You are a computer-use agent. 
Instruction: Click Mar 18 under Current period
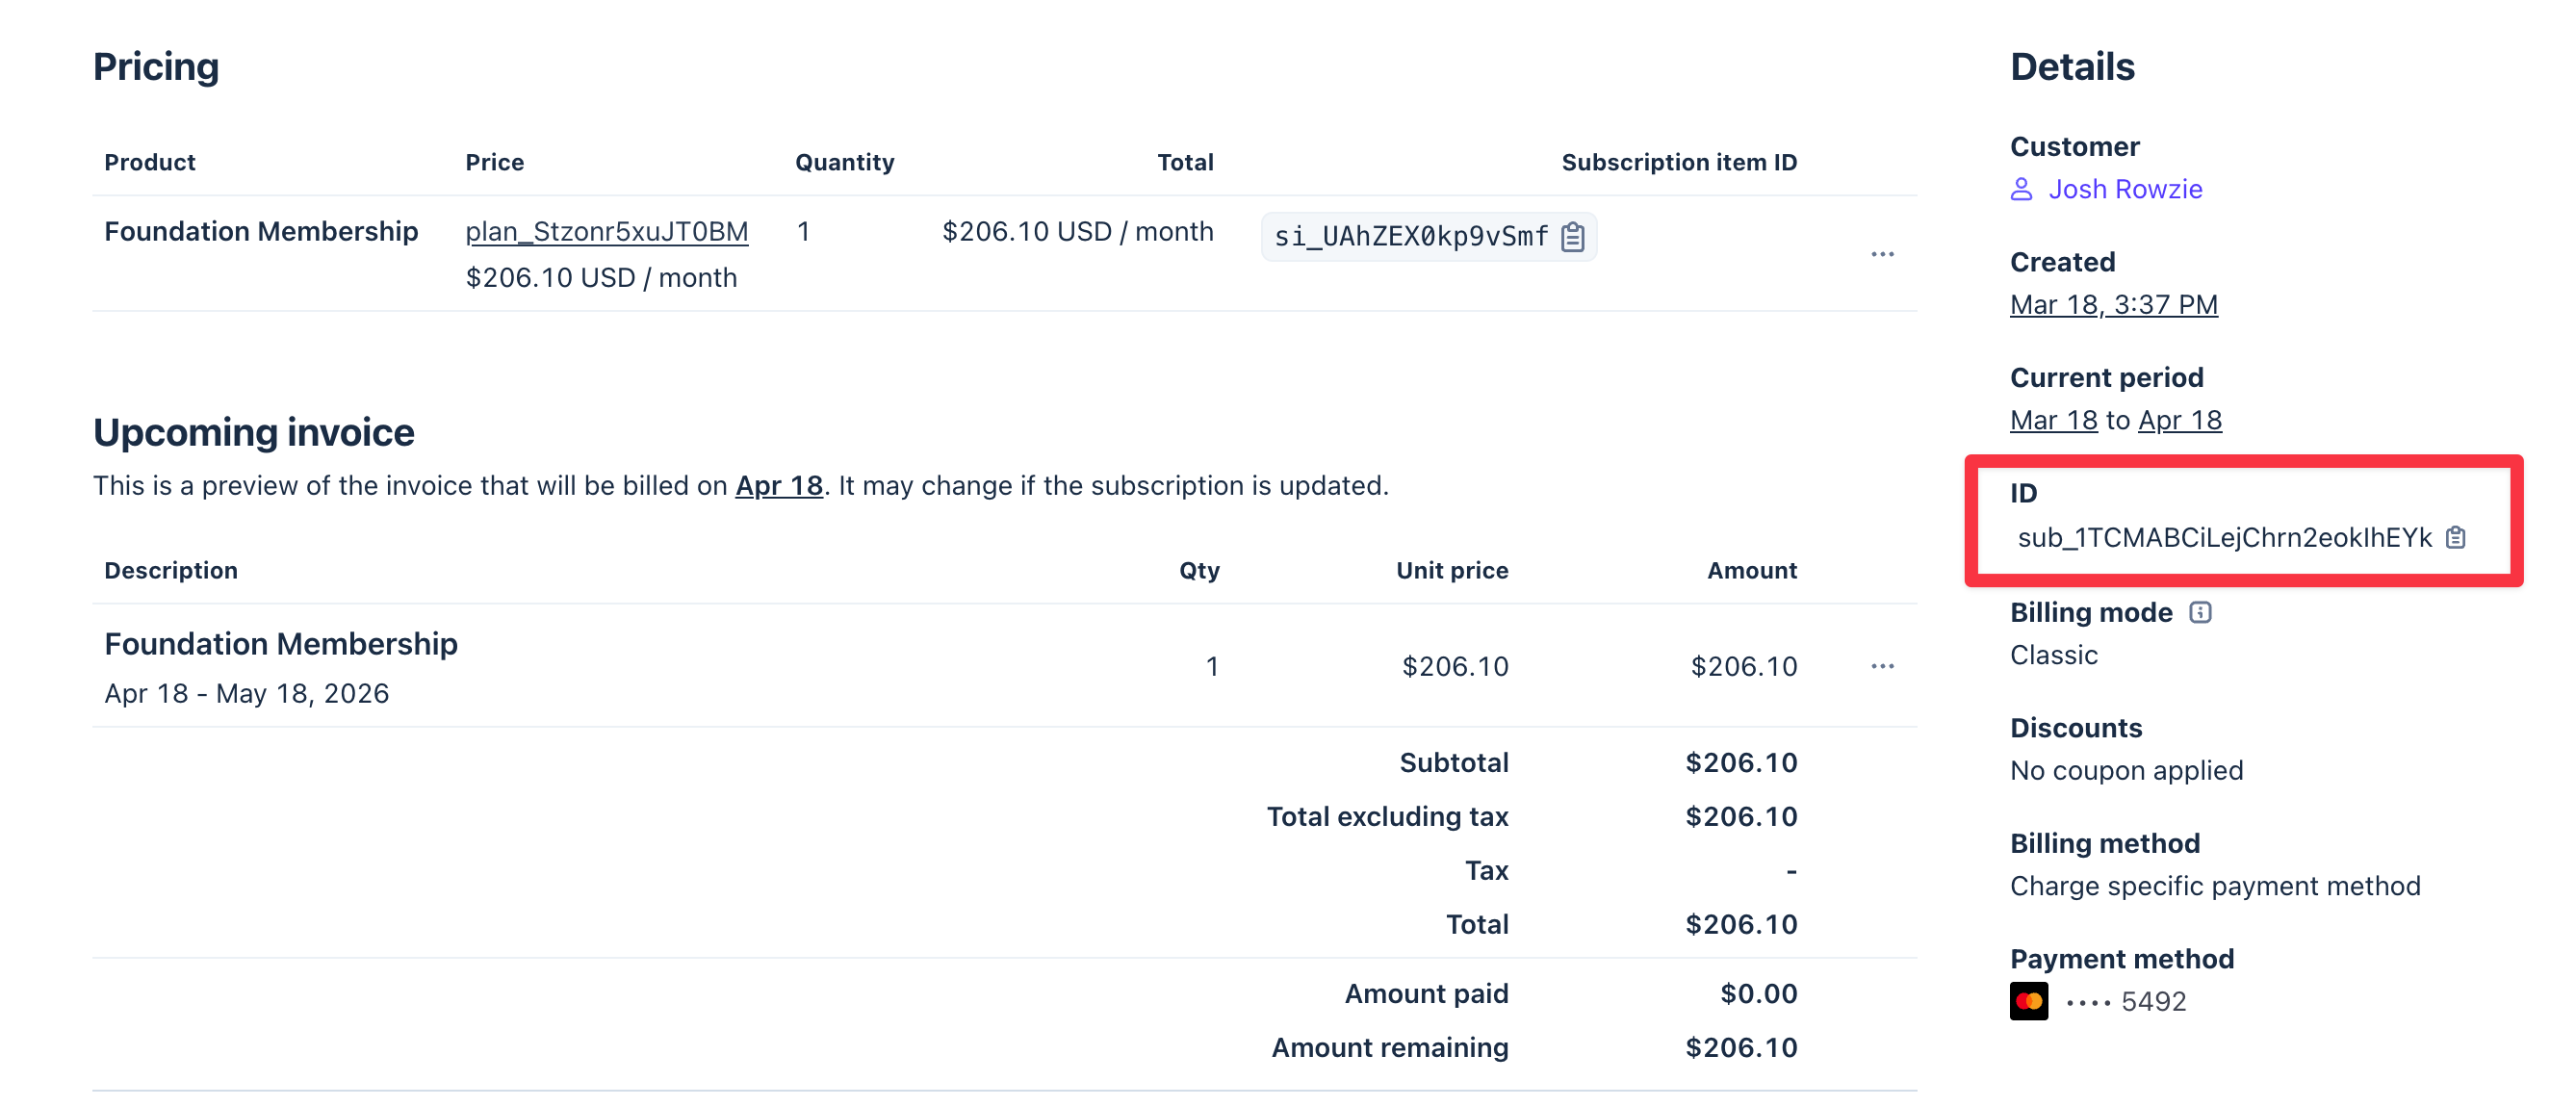pos(2052,420)
